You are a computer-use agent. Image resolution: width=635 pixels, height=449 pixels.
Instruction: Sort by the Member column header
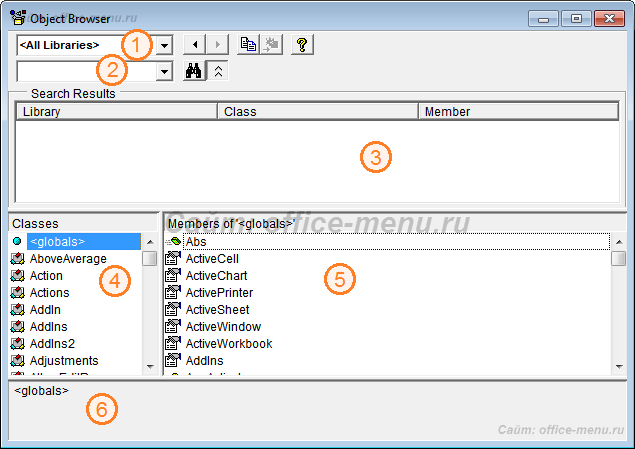pos(518,111)
